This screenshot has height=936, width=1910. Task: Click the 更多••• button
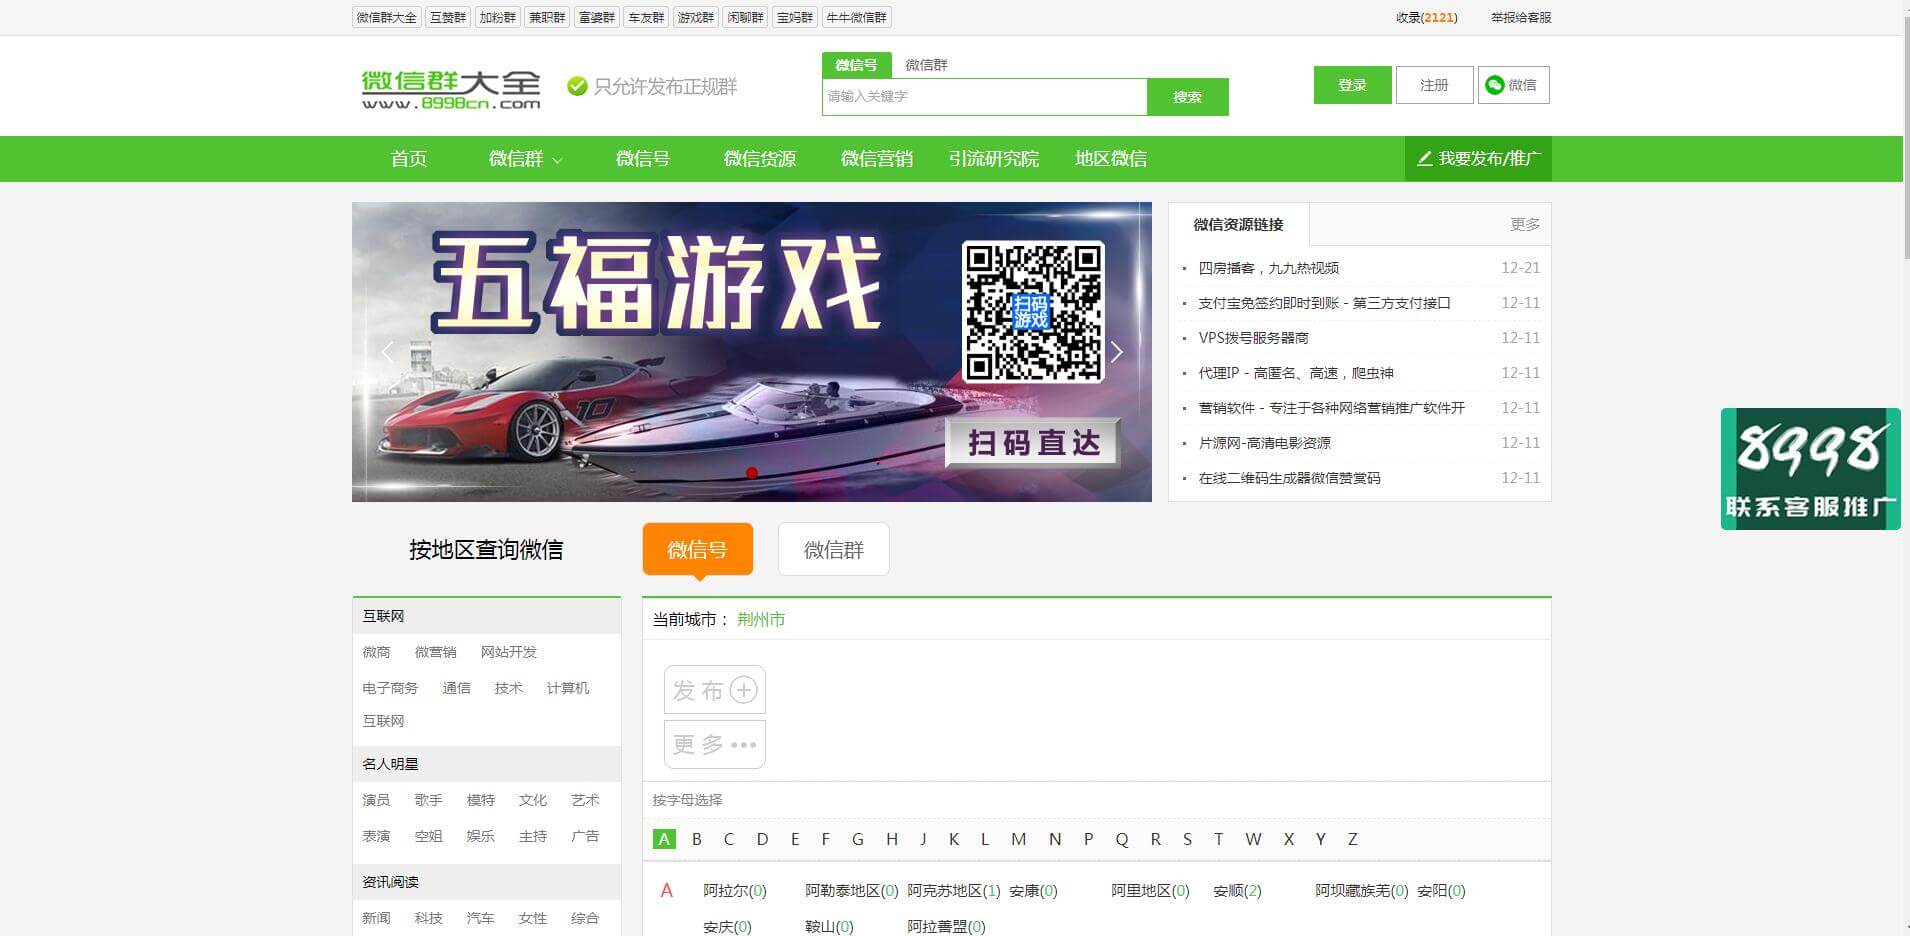tap(713, 743)
